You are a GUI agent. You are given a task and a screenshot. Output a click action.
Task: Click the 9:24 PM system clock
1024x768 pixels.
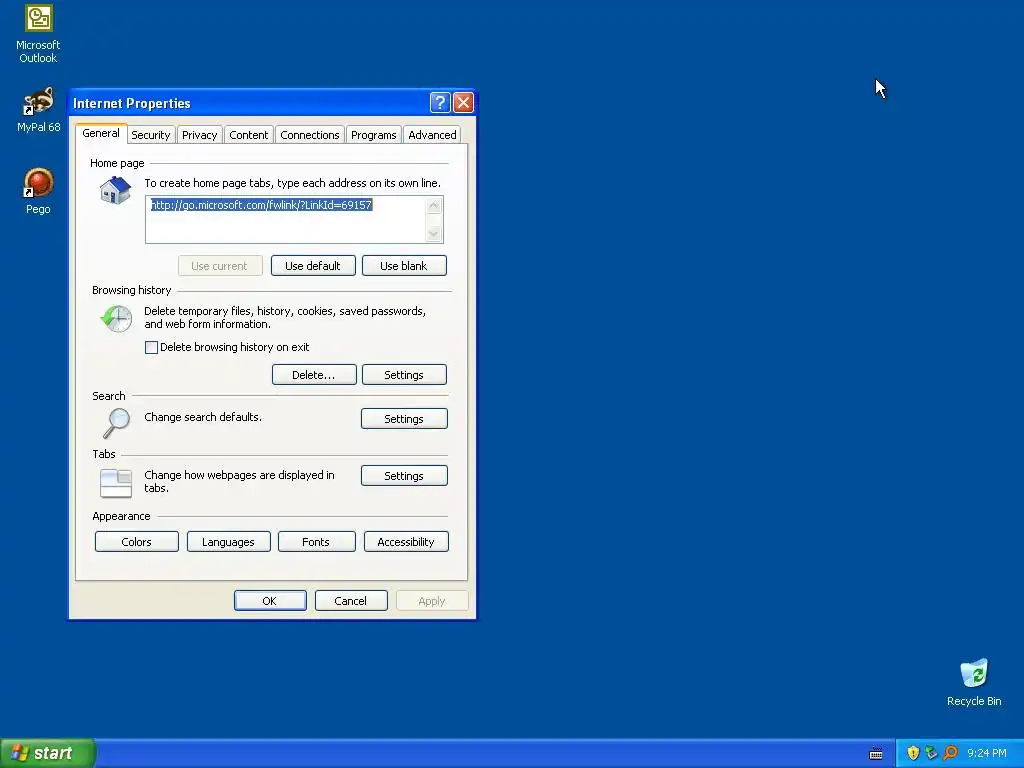(x=987, y=753)
